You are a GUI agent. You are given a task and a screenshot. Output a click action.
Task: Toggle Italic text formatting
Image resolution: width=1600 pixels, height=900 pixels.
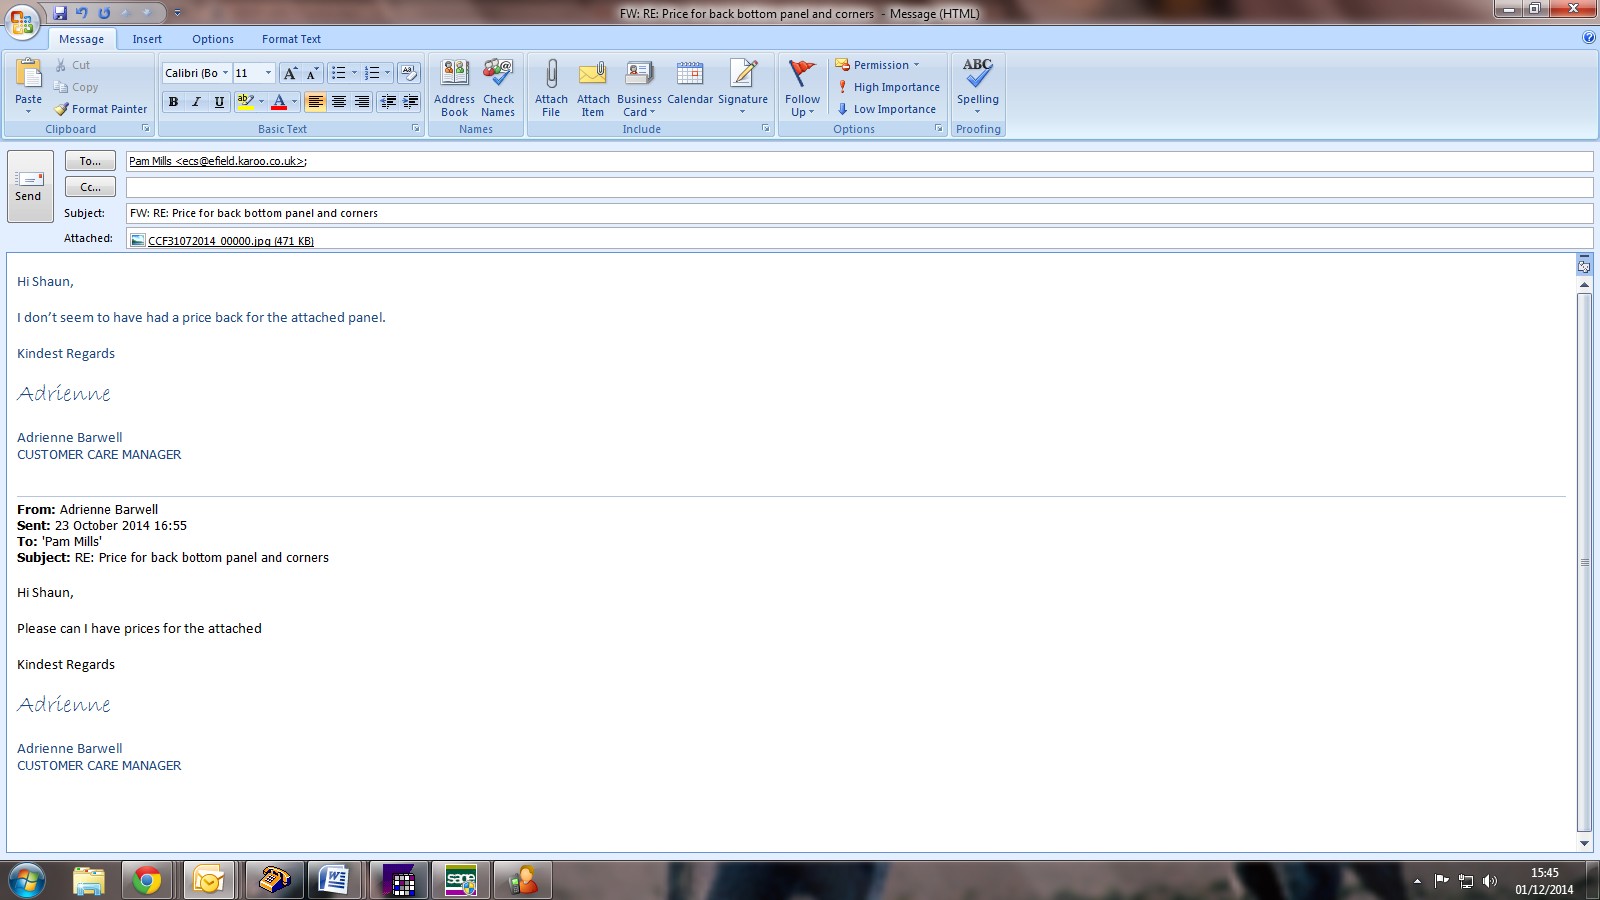pyautogui.click(x=196, y=102)
